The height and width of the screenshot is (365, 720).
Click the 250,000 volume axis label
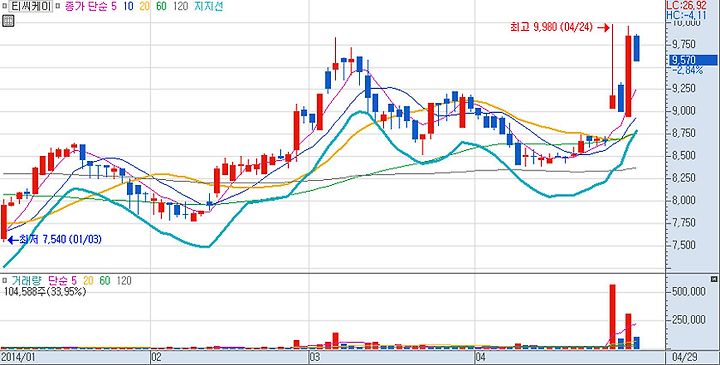coord(688,320)
